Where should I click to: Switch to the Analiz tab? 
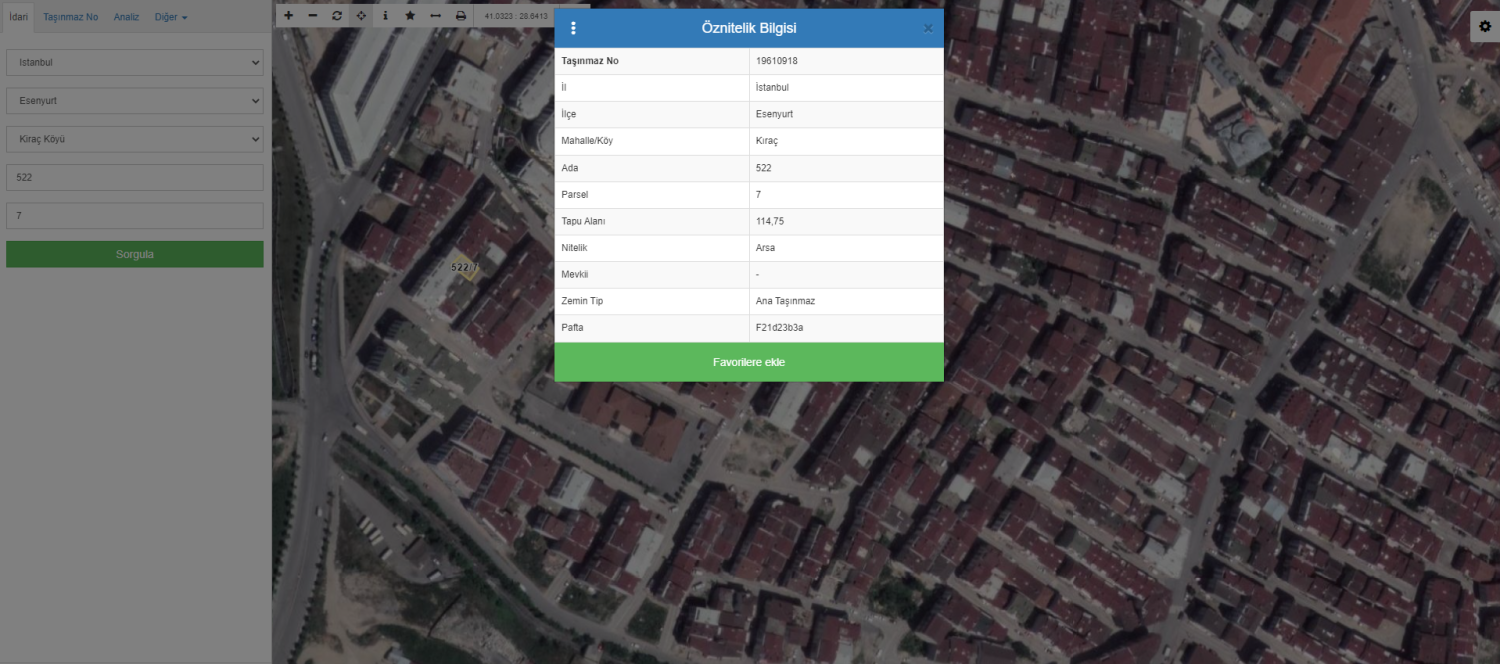126,17
